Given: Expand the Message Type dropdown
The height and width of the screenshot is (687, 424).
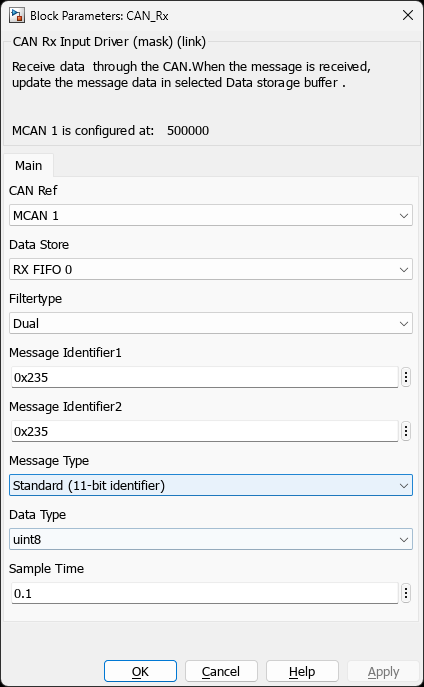Looking at the screenshot, I should point(211,485).
